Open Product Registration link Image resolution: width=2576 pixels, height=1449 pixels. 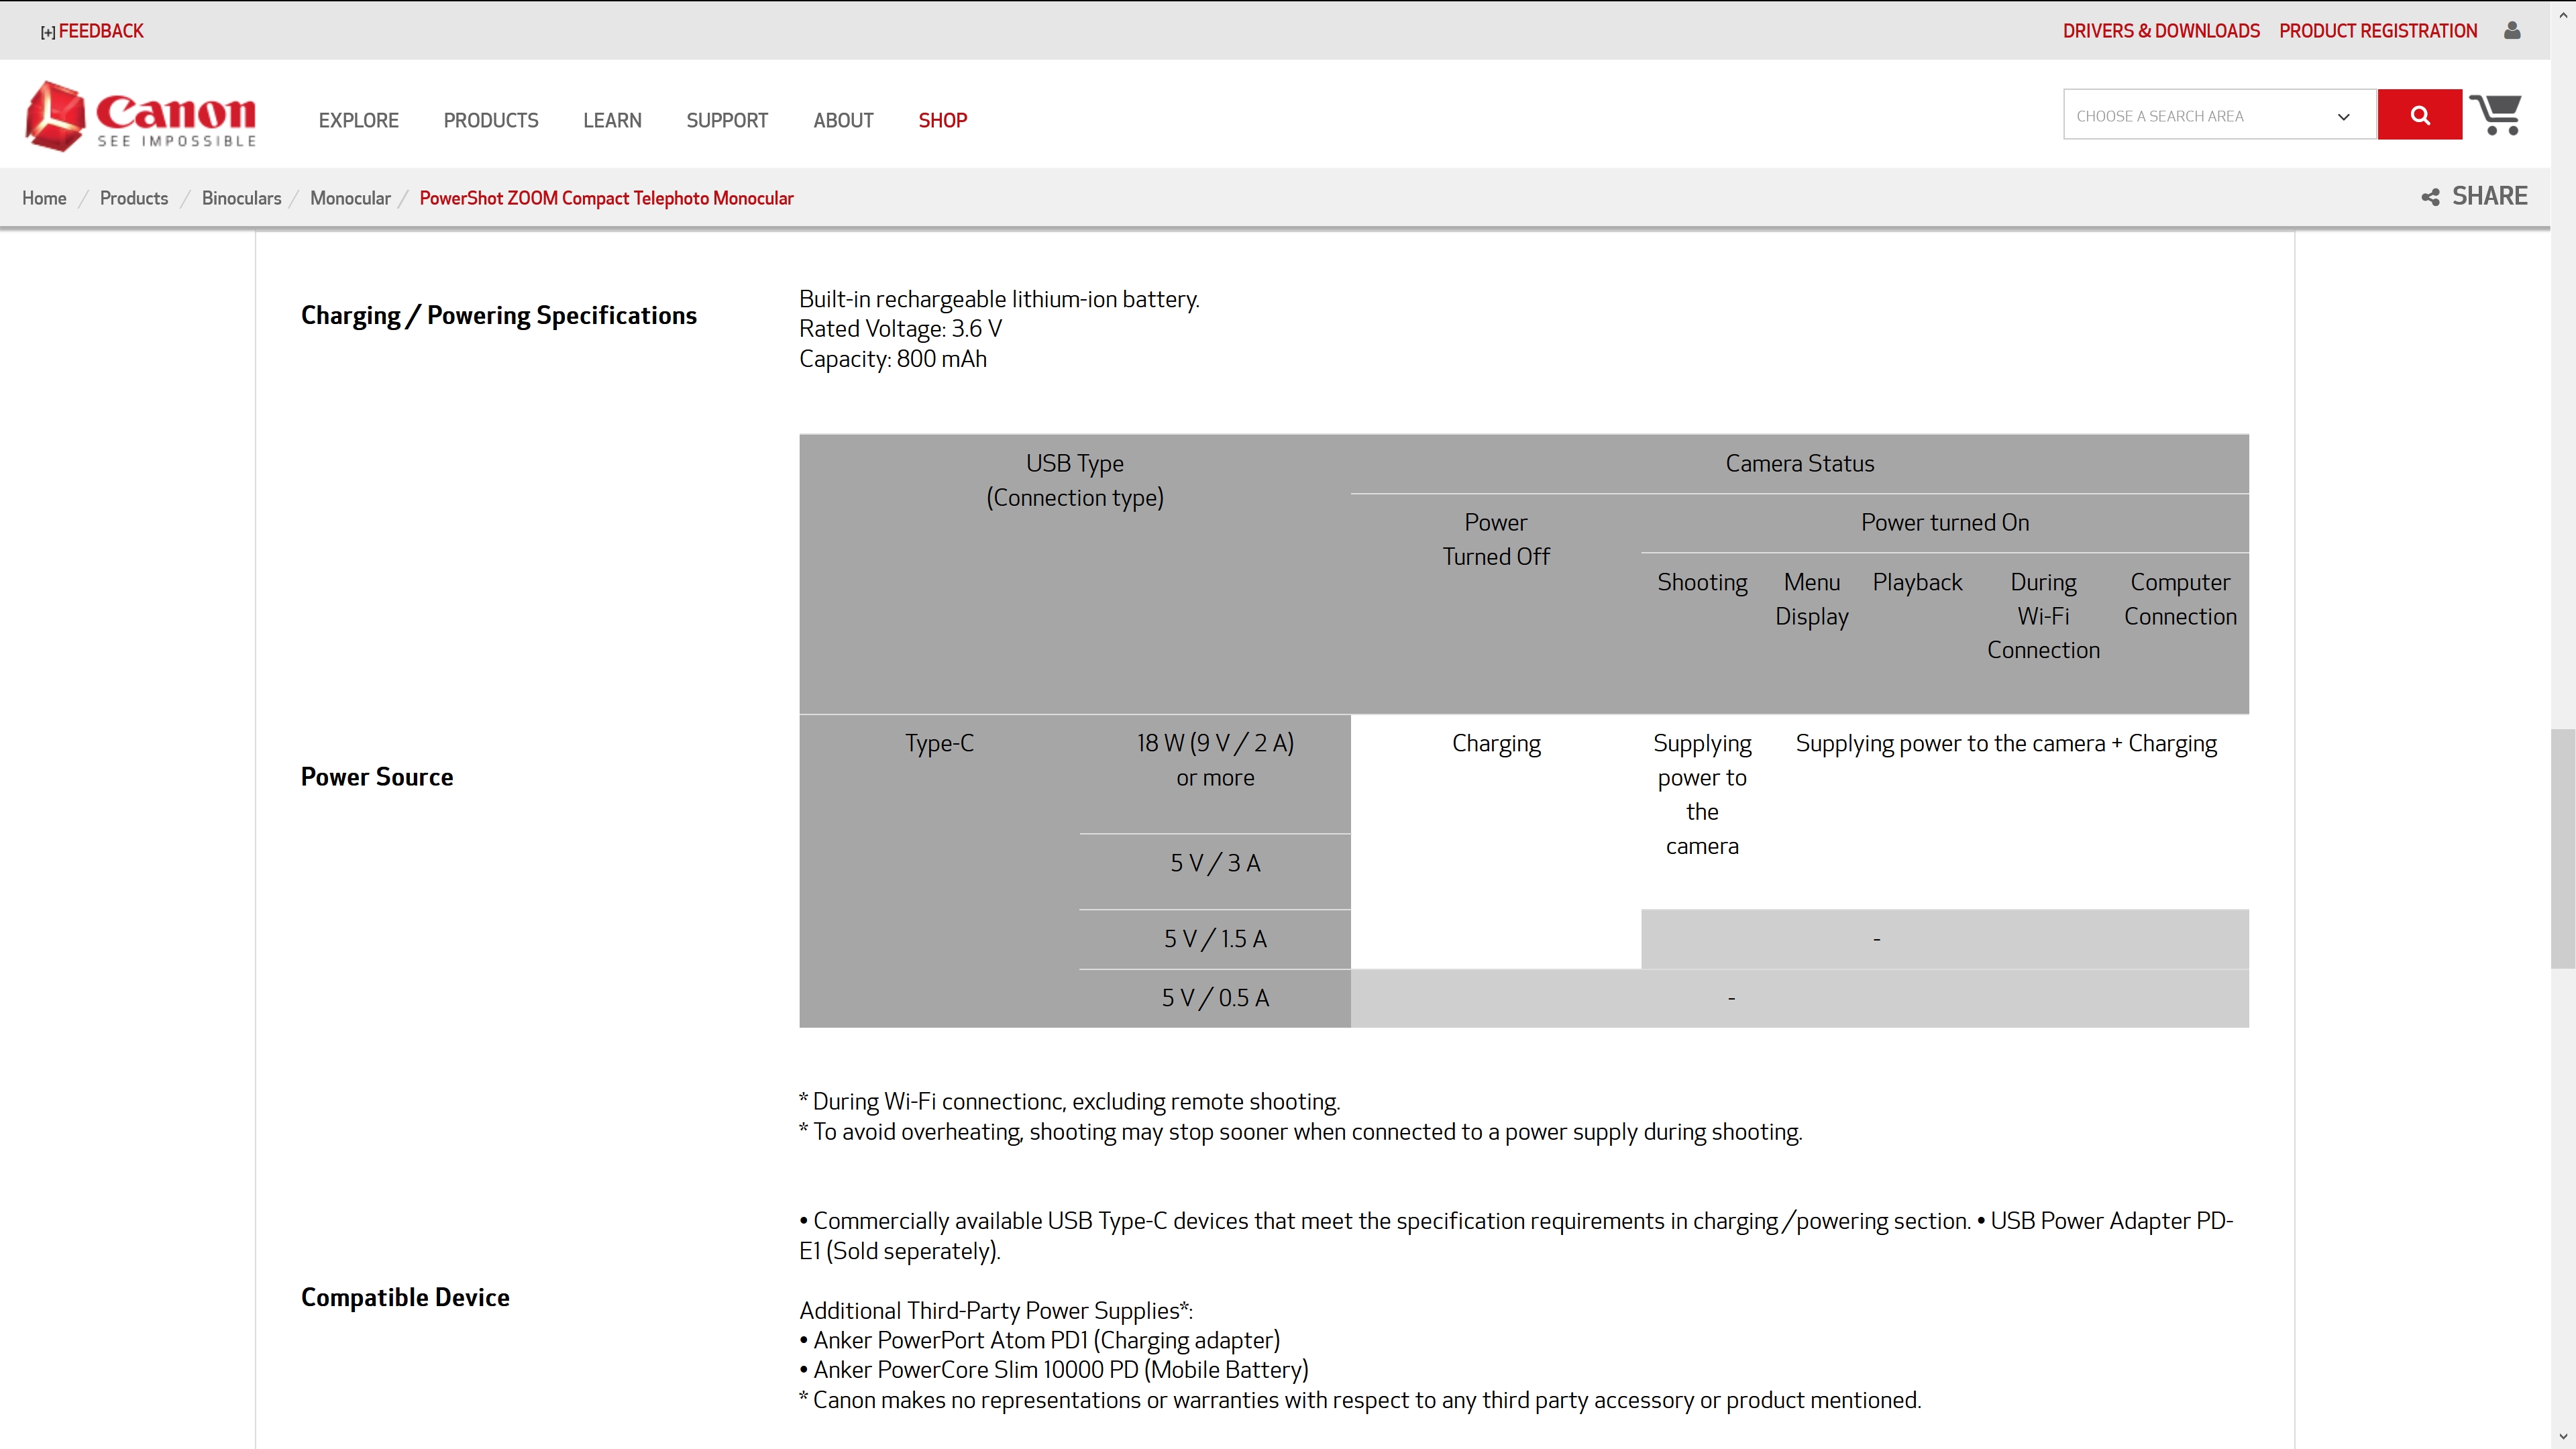point(2377,31)
